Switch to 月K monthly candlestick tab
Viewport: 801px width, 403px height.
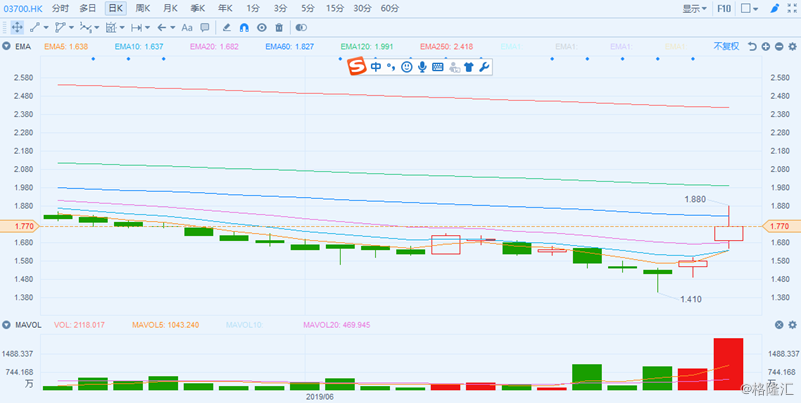click(171, 8)
